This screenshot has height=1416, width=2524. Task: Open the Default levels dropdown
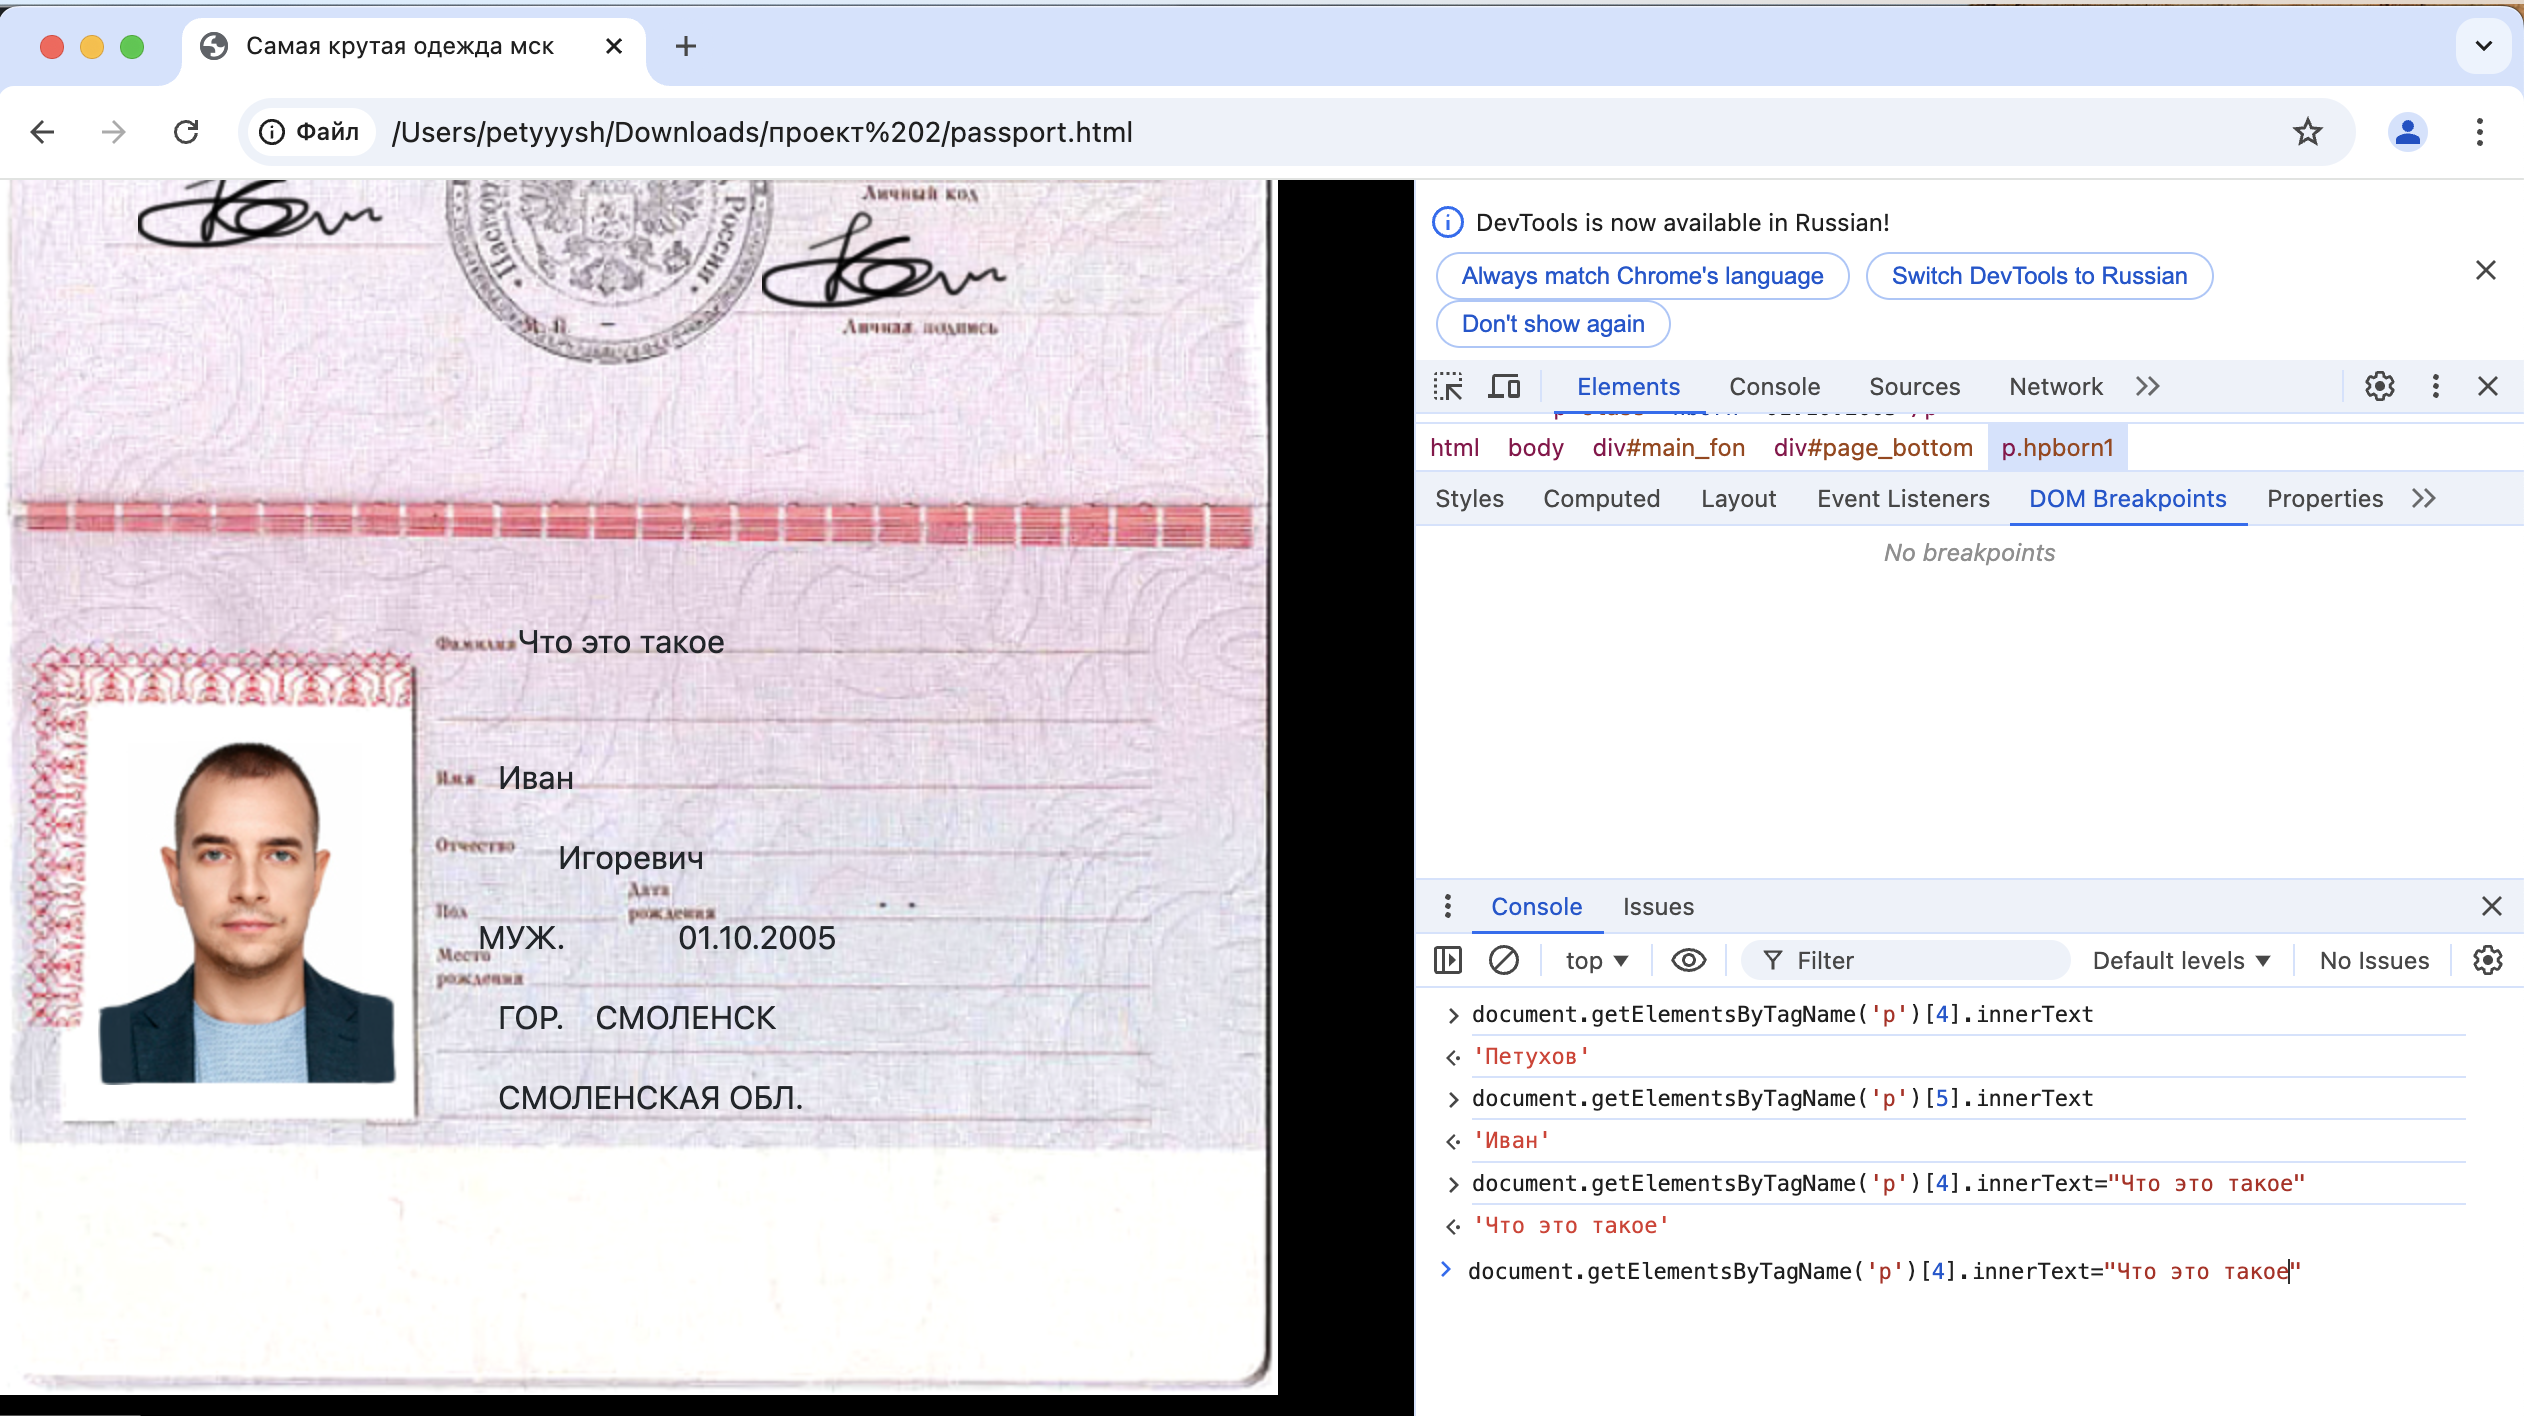tap(2181, 961)
